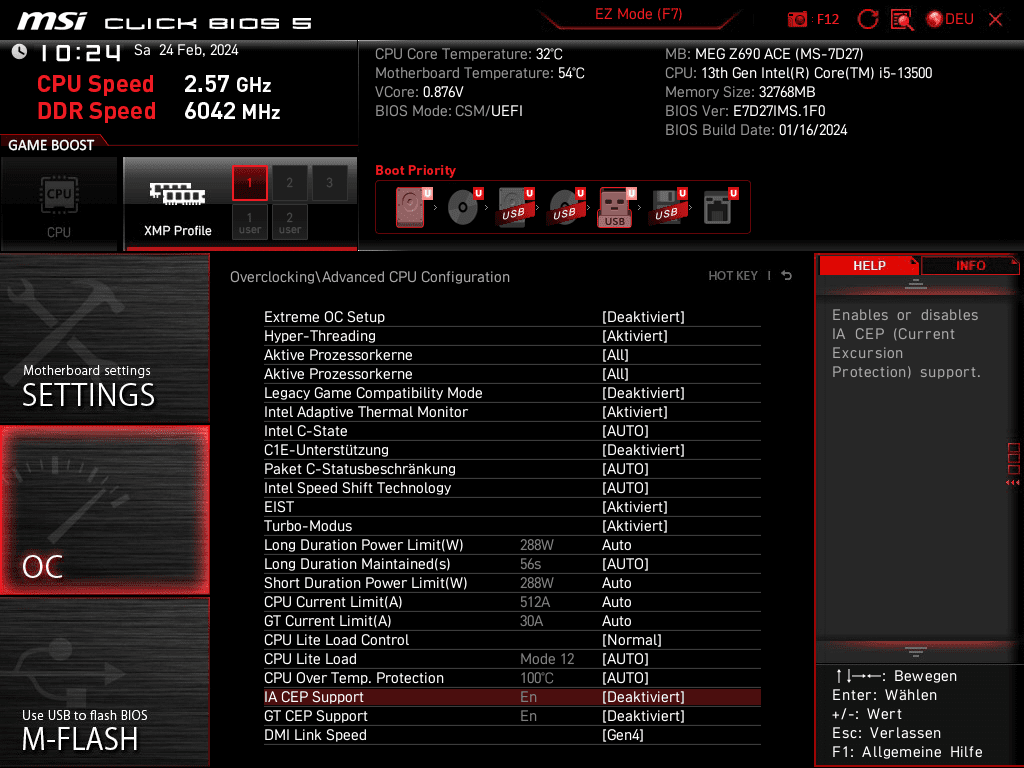Viewport: 1024px width, 768px height.
Task: Select the USB optical drive boot icon
Action: (x=566, y=207)
